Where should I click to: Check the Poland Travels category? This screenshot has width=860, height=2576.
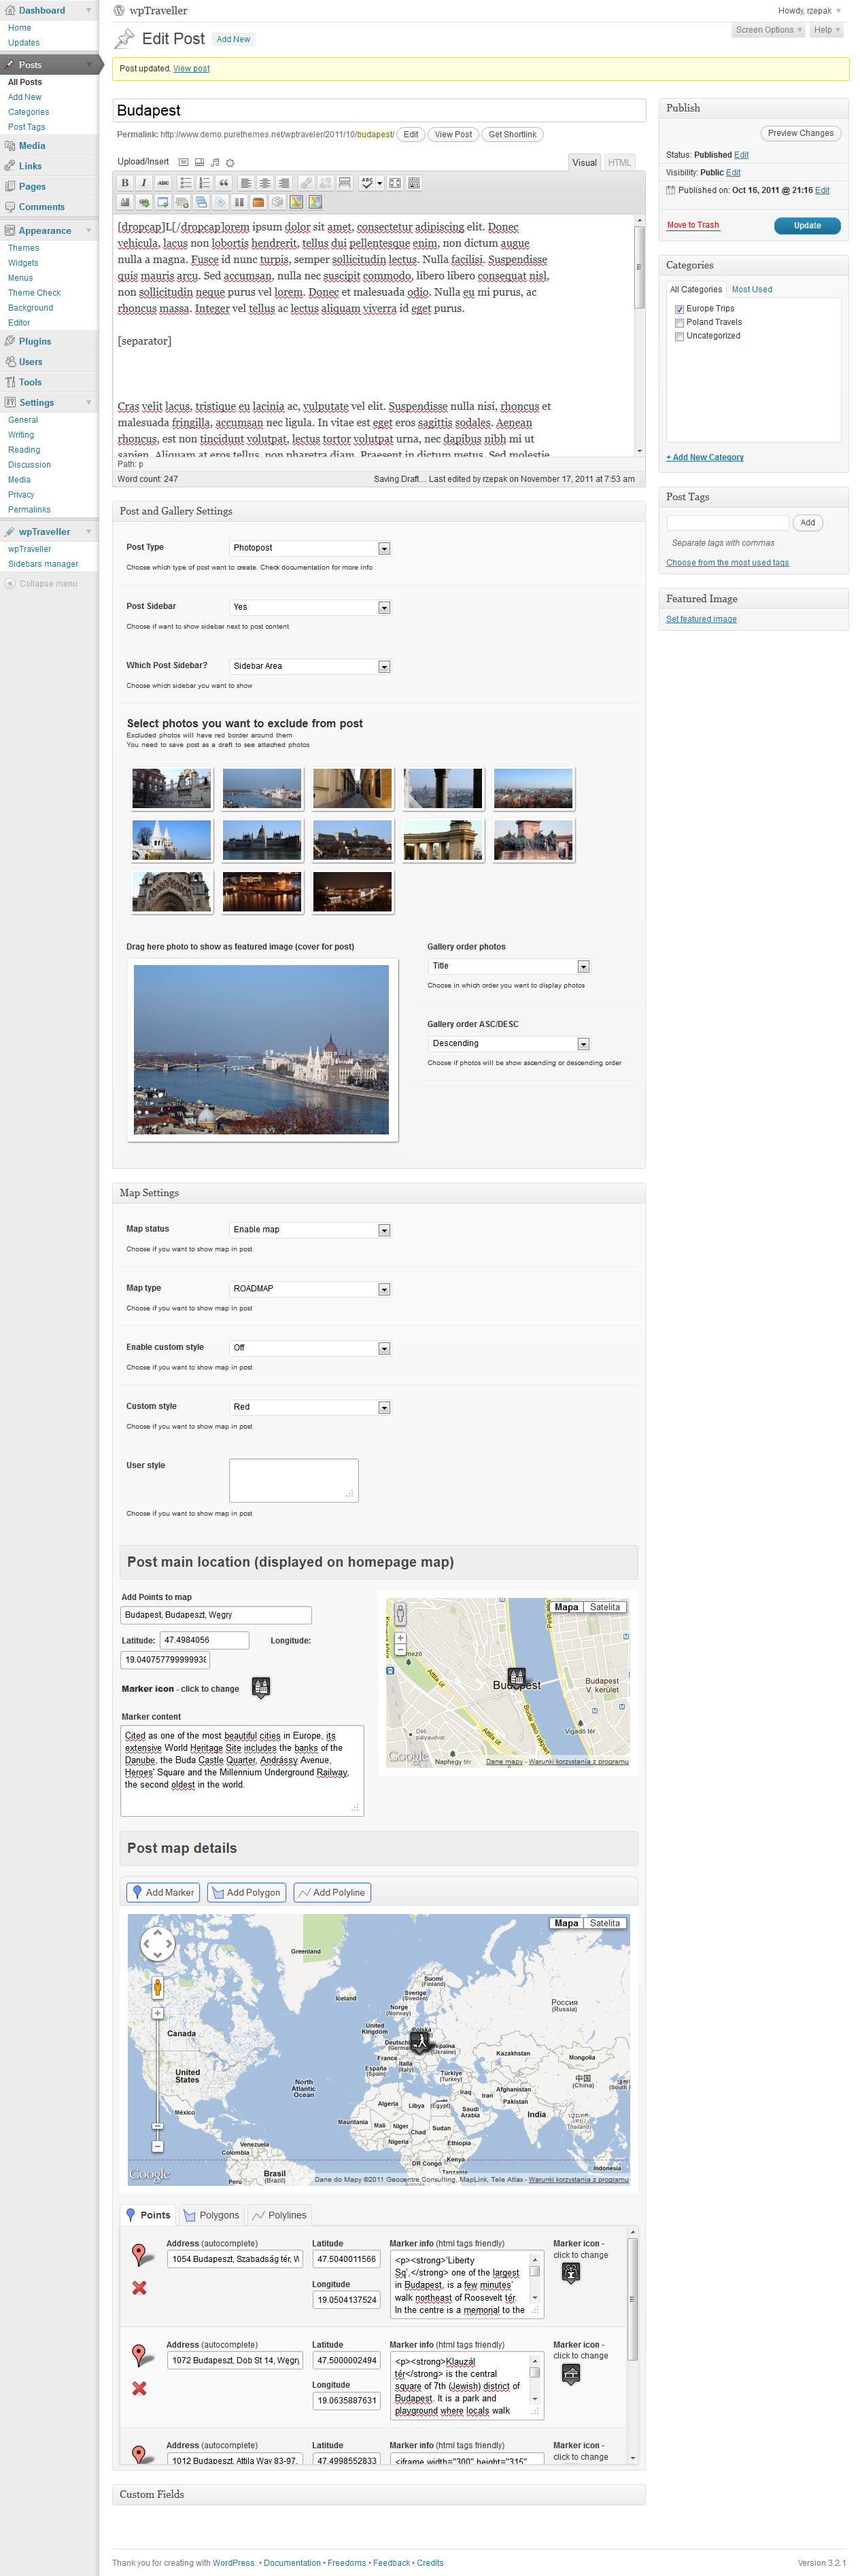(x=679, y=323)
